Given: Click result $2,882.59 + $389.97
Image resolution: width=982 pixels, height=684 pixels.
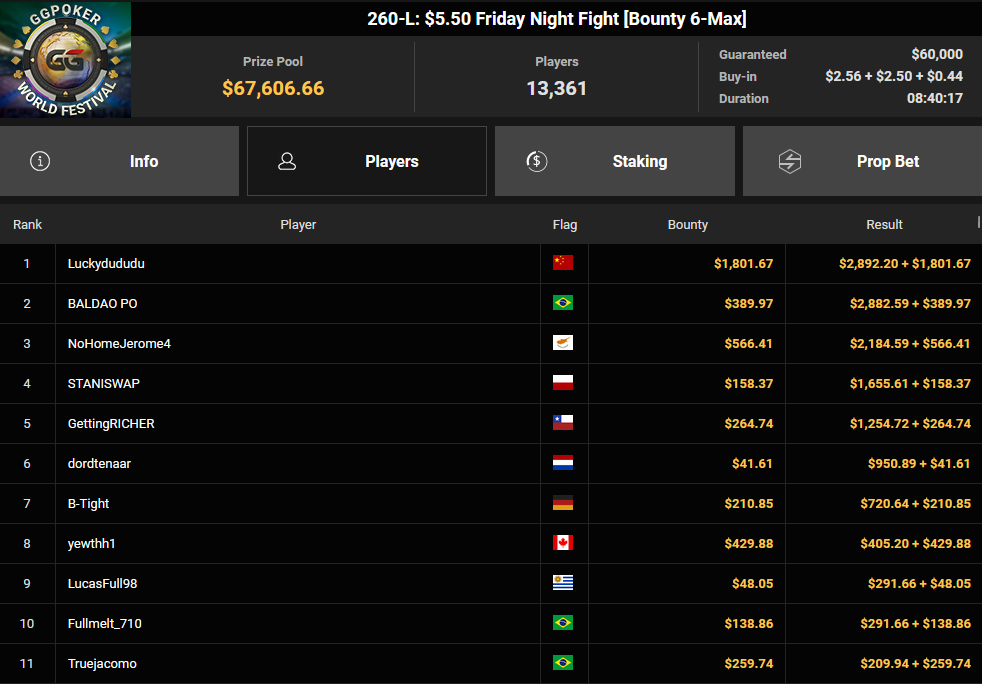Looking at the screenshot, I should click(x=910, y=304).
